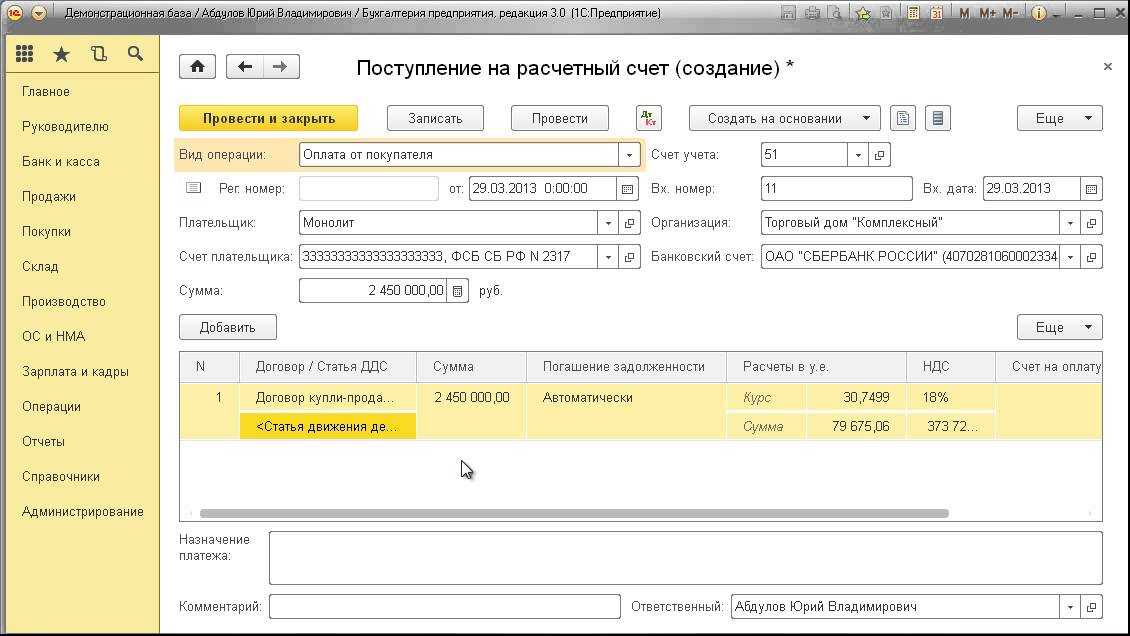The width and height of the screenshot is (1130, 636).
Task: Open Продажи section
Action: click(x=48, y=197)
